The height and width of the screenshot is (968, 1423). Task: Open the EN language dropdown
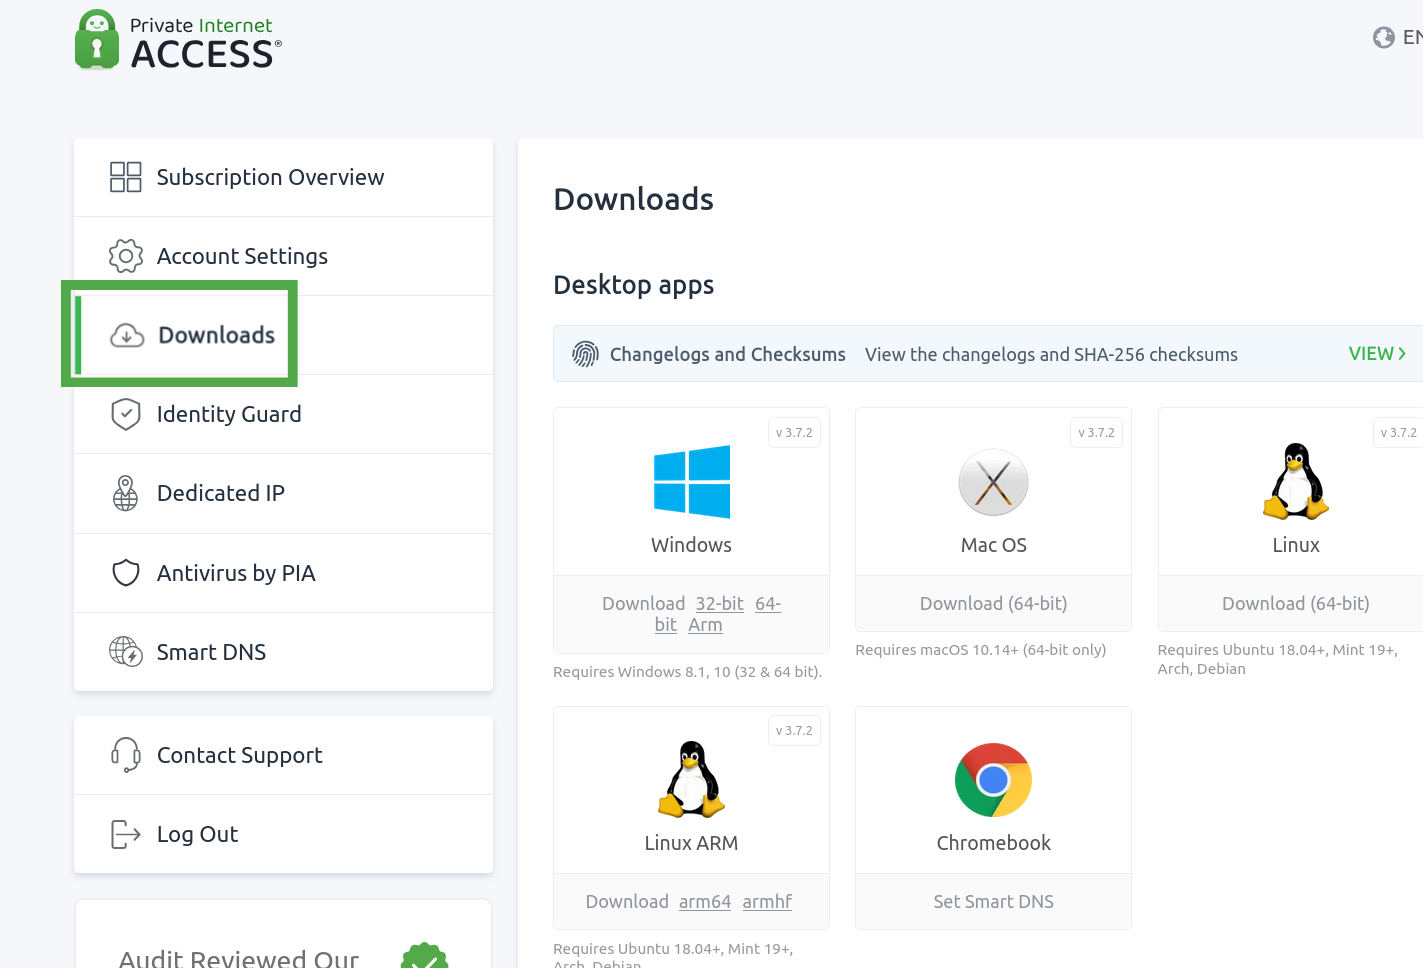coord(1398,38)
